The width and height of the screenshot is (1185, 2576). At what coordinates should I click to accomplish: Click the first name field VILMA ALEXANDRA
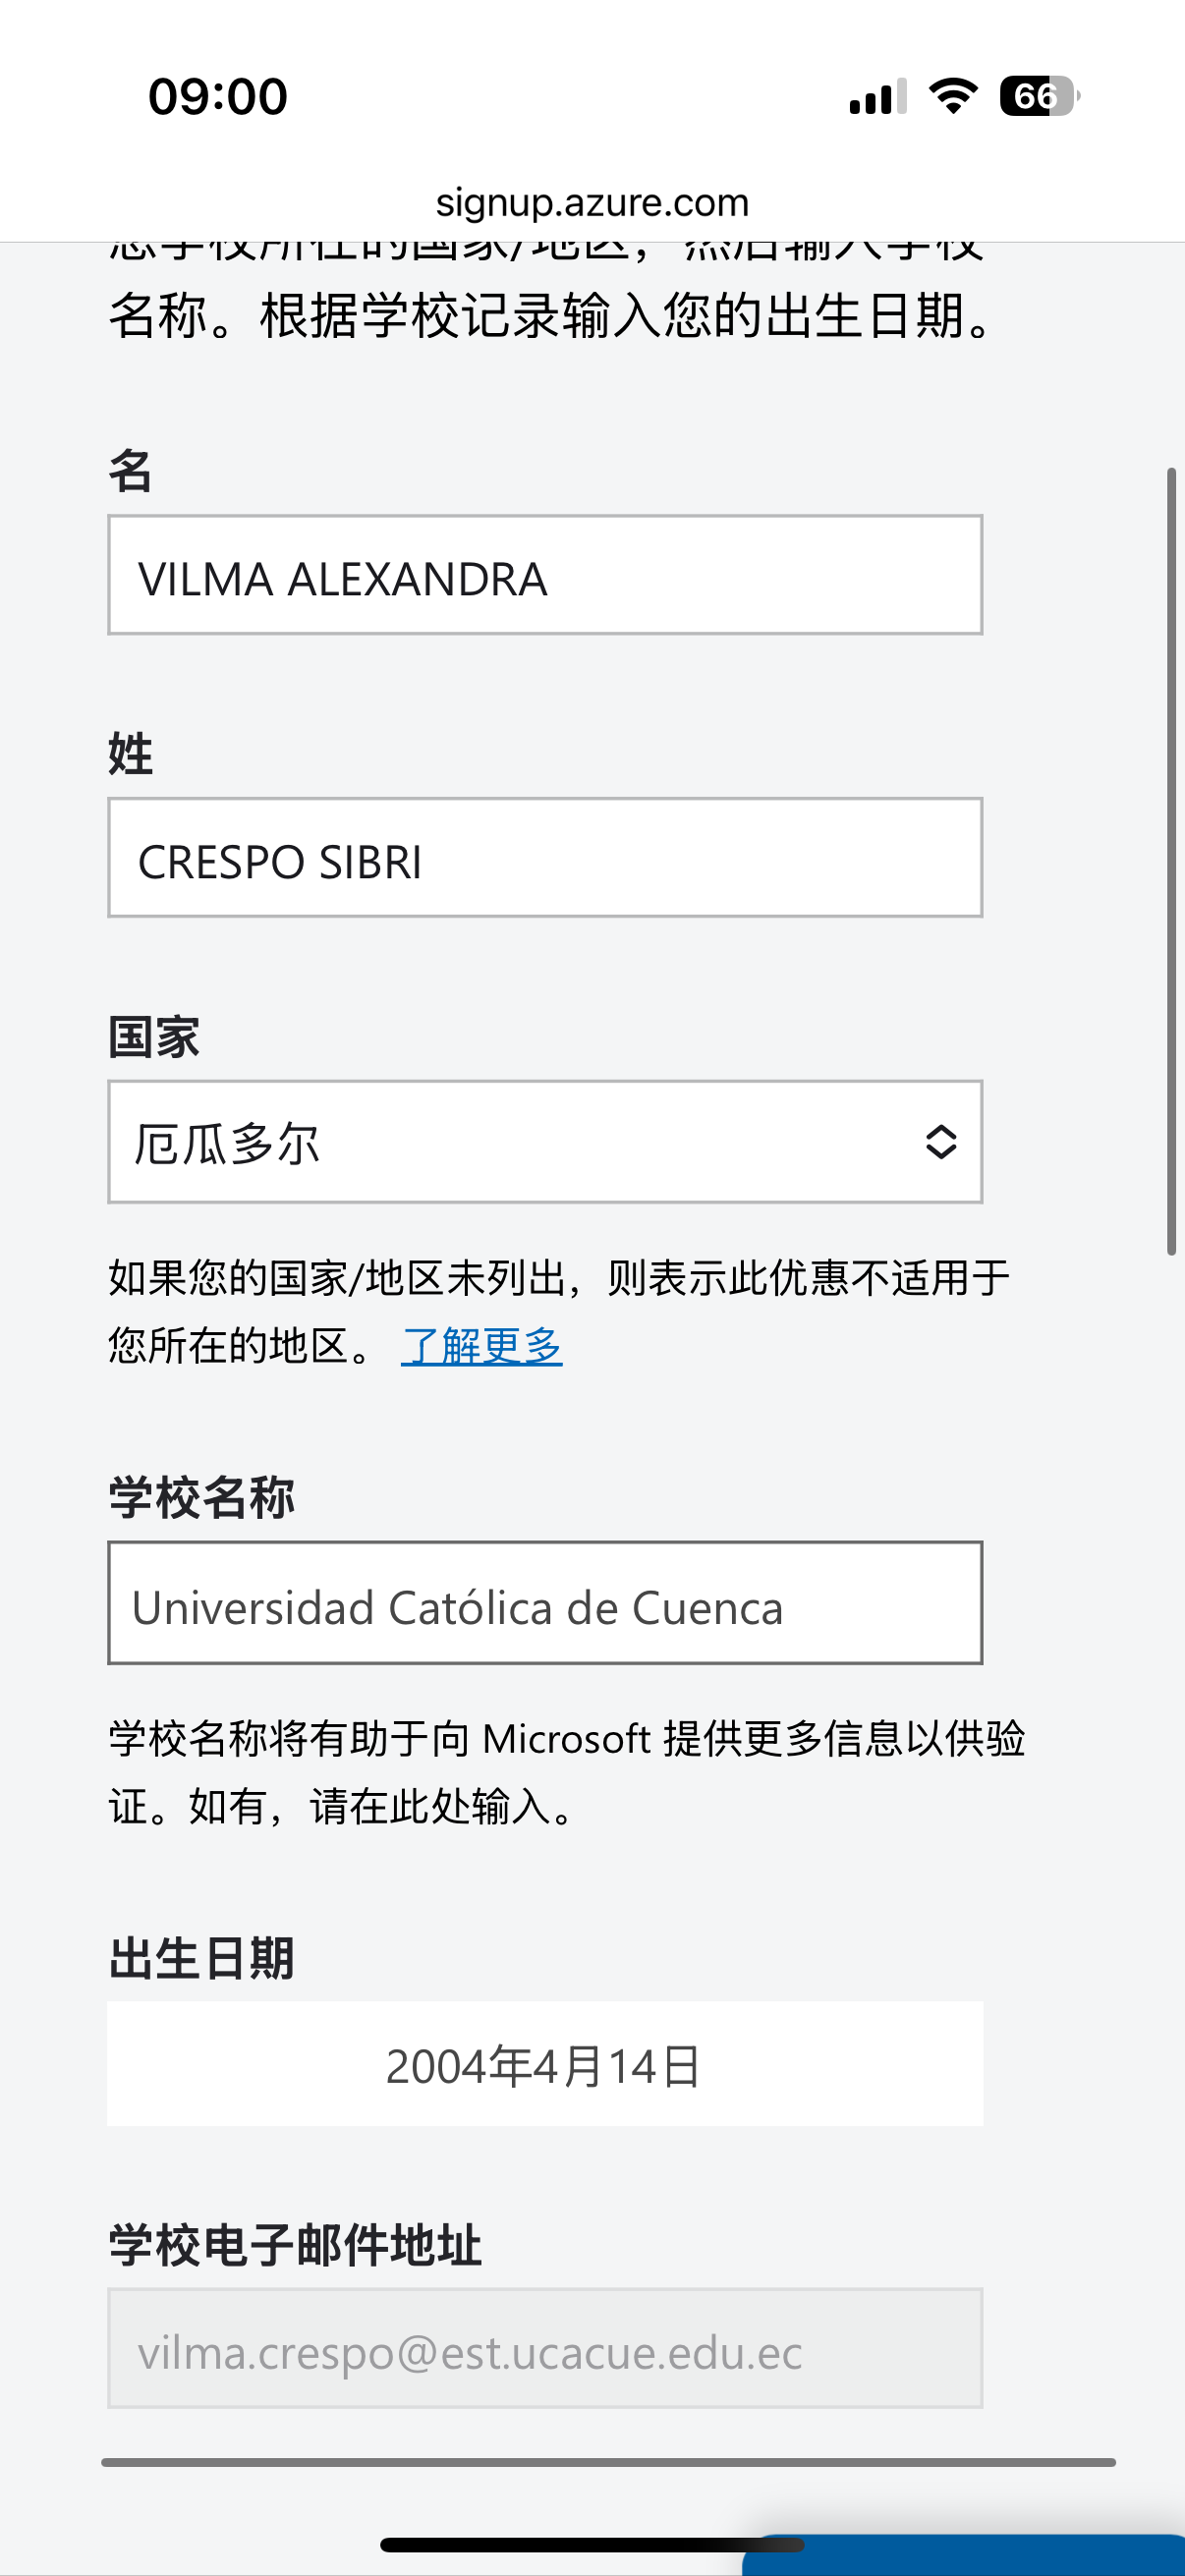pyautogui.click(x=545, y=575)
